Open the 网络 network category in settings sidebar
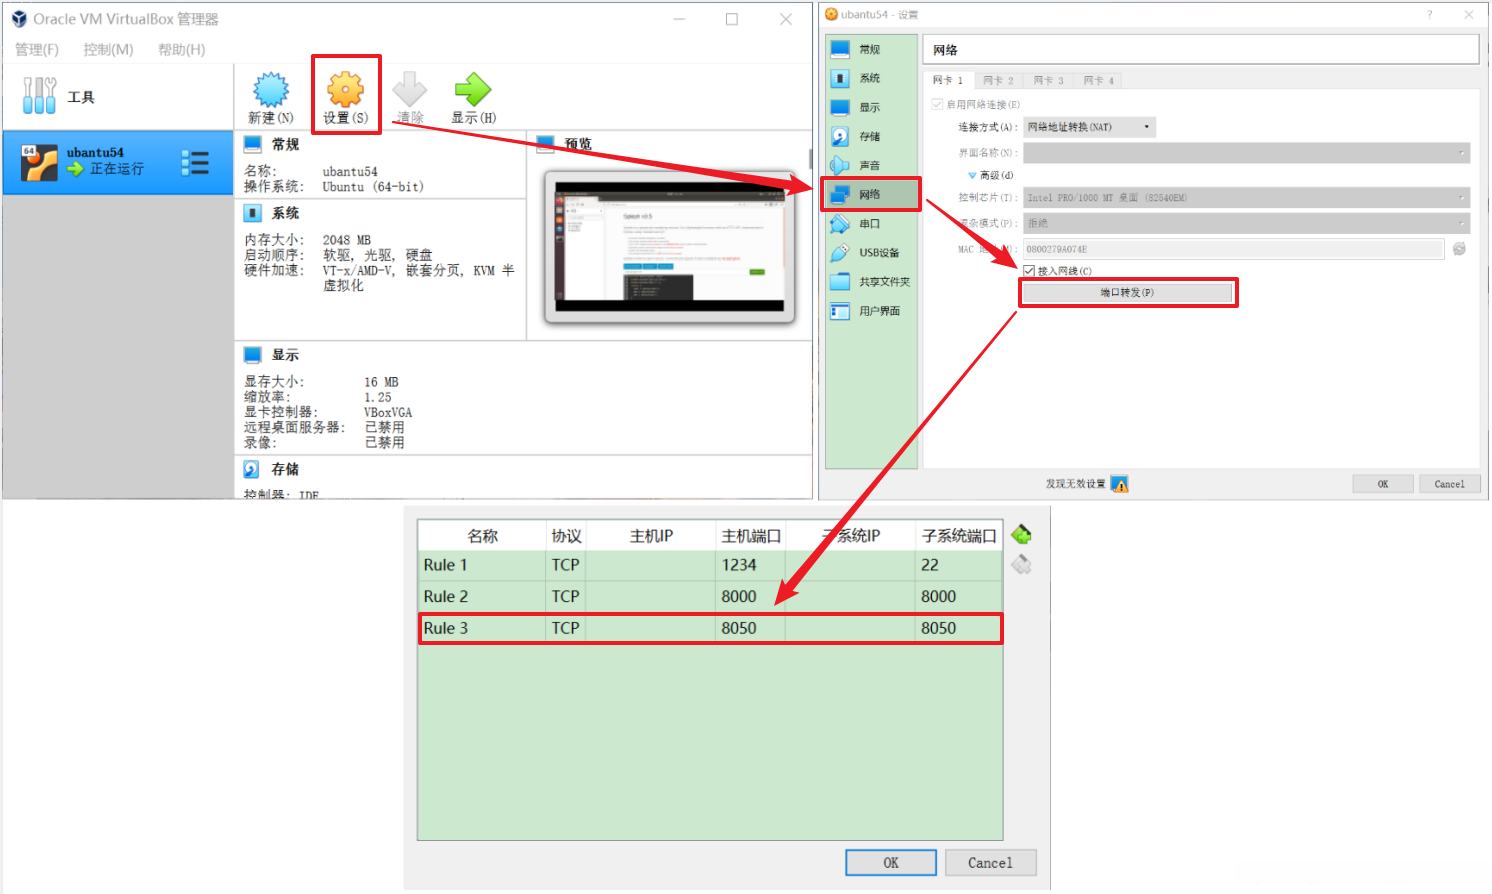The image size is (1492, 894). click(x=870, y=194)
